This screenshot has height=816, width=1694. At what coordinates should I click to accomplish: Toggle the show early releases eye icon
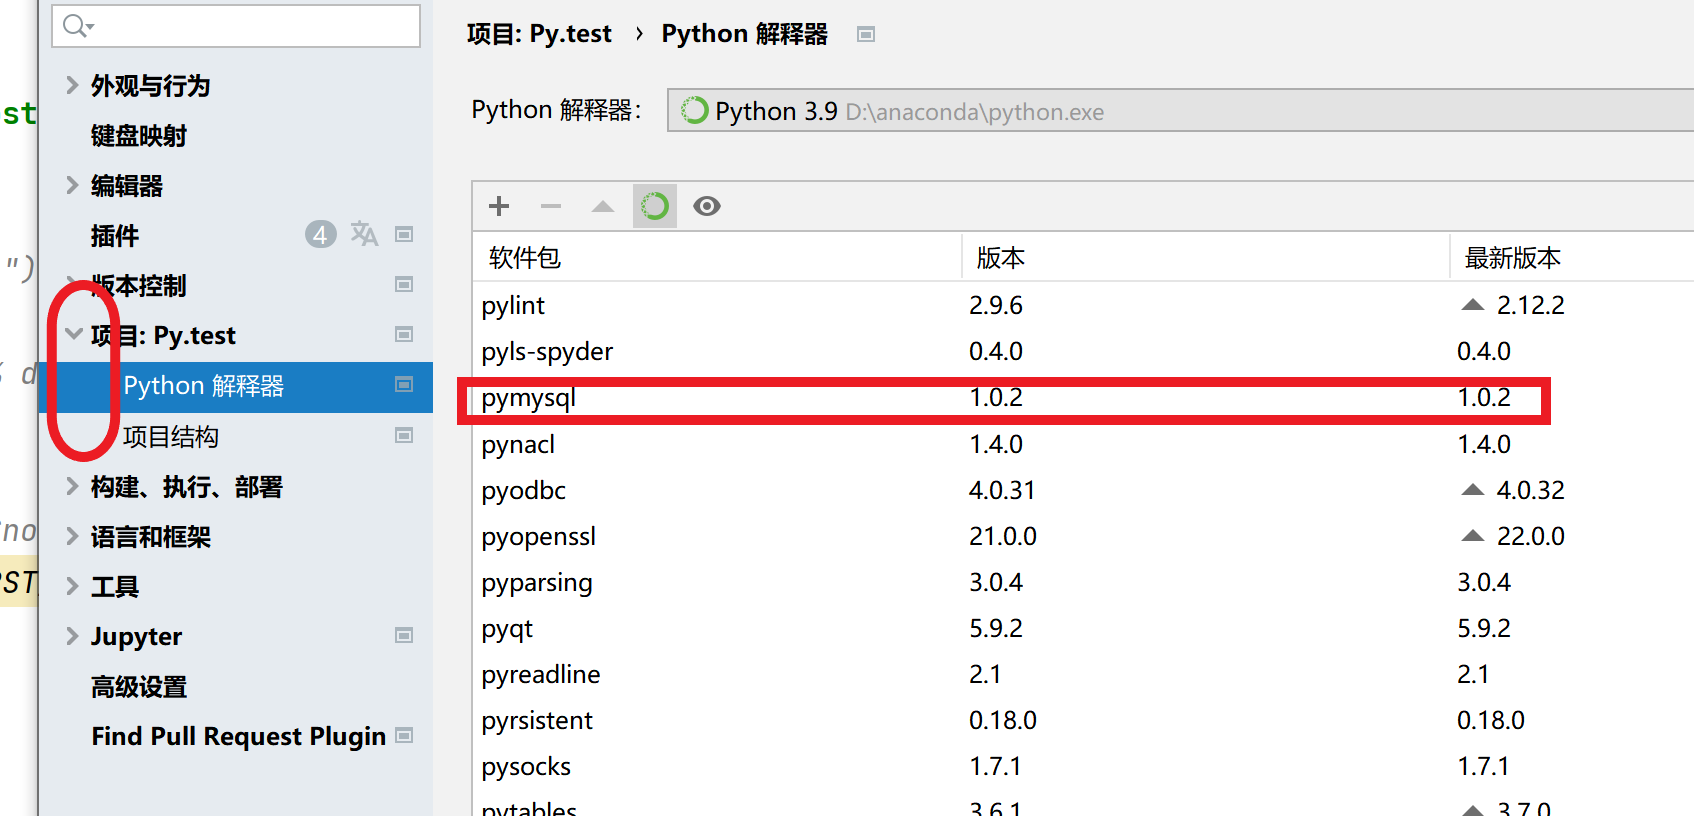[x=707, y=206]
